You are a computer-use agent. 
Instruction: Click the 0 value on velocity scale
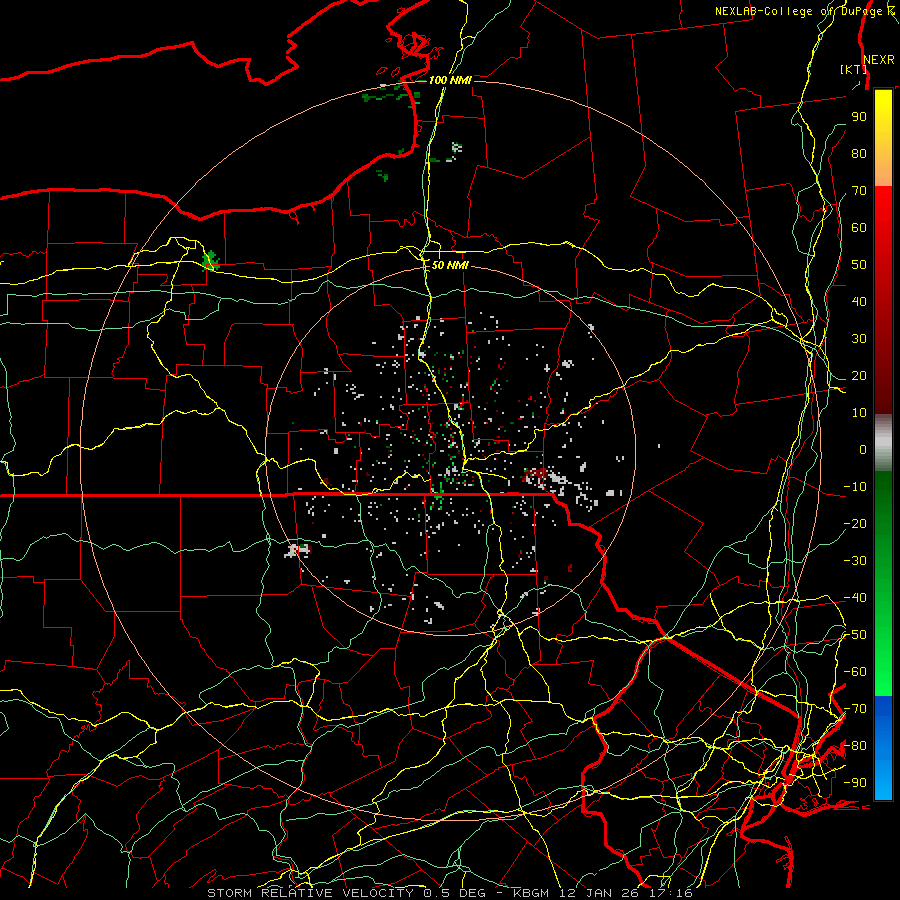pyautogui.click(x=863, y=449)
